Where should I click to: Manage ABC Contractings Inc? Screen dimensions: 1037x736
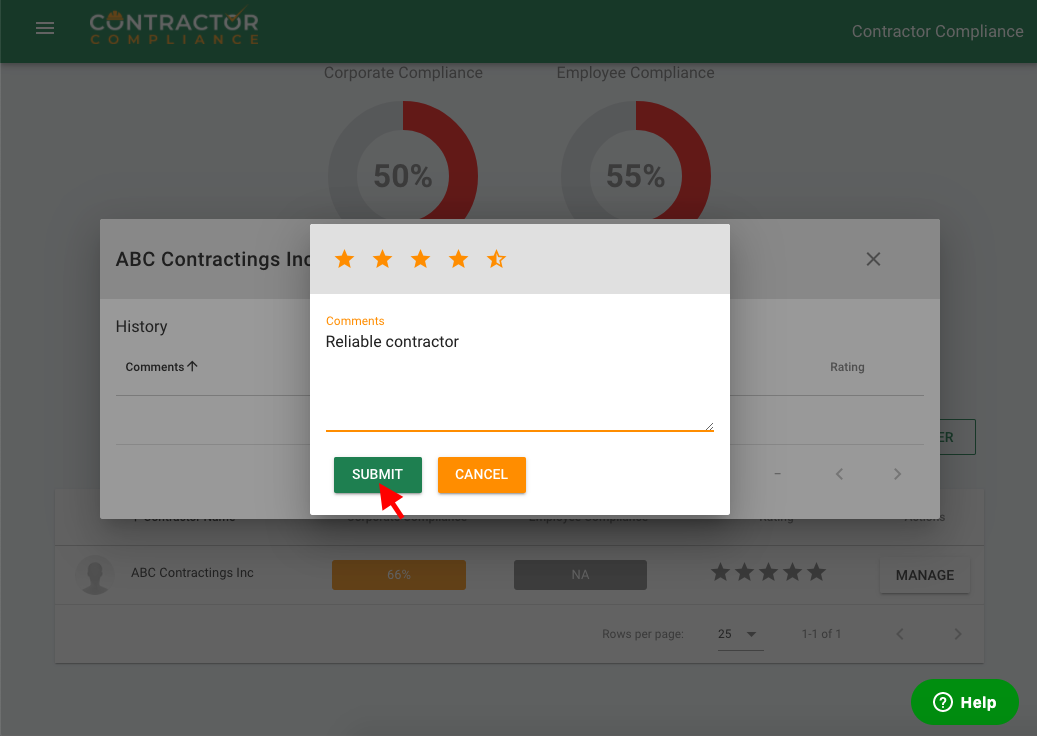click(924, 575)
